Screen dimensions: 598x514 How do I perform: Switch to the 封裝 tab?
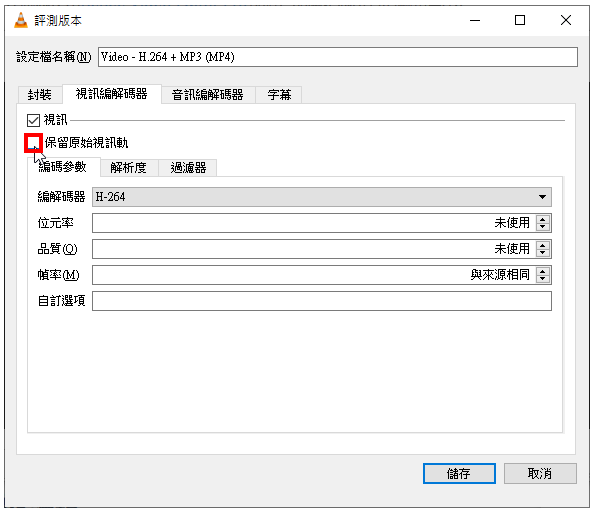coord(40,95)
